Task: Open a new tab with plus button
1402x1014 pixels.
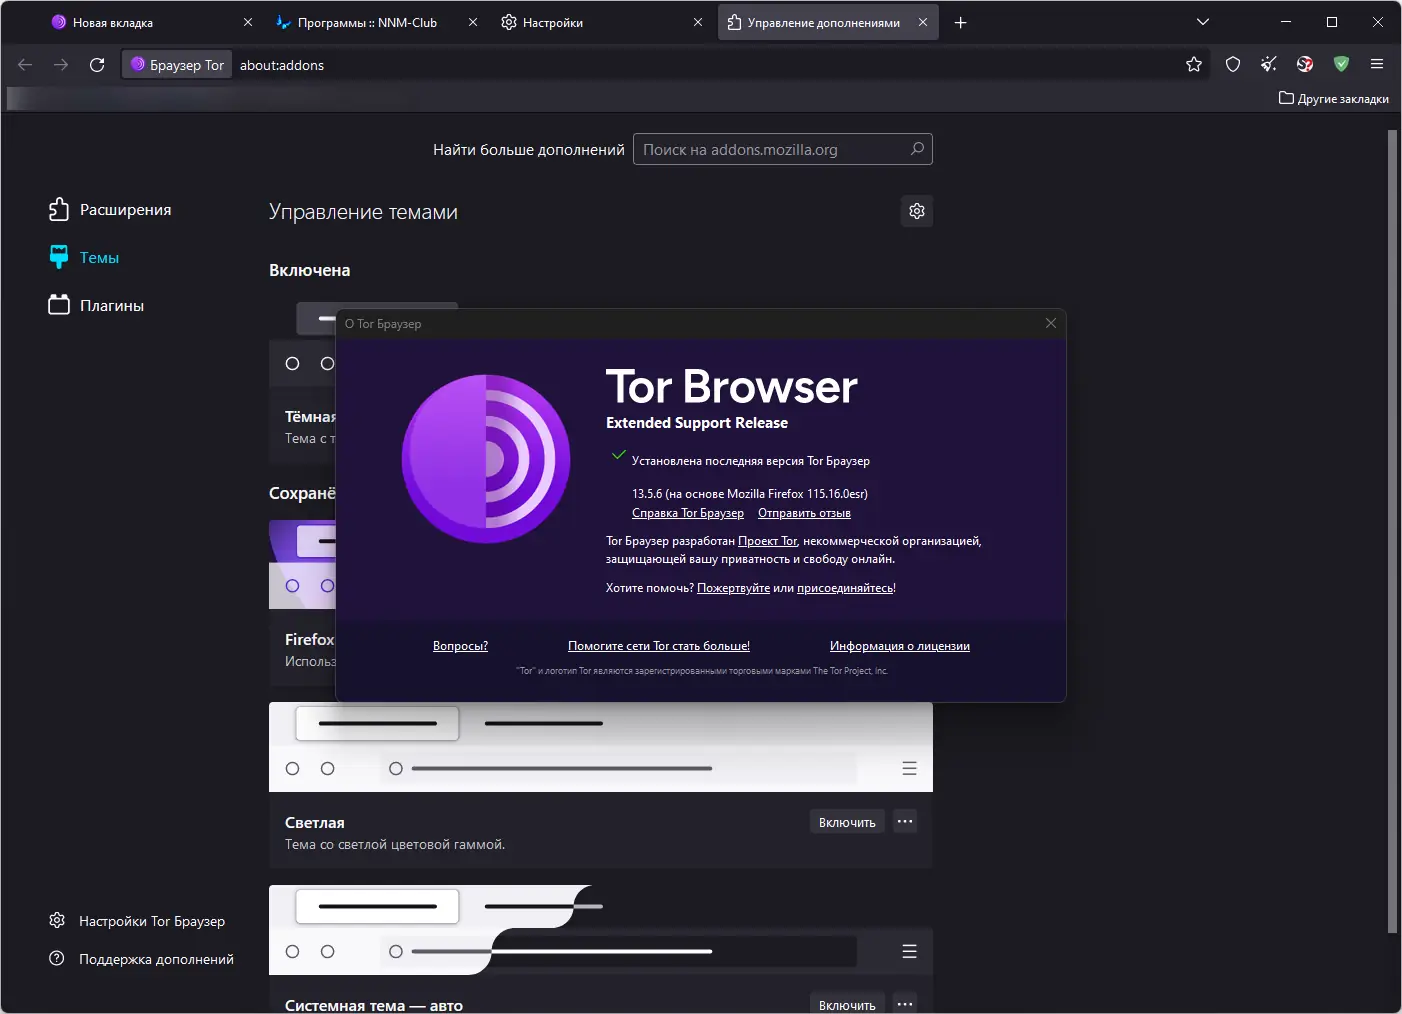Action: [x=960, y=22]
